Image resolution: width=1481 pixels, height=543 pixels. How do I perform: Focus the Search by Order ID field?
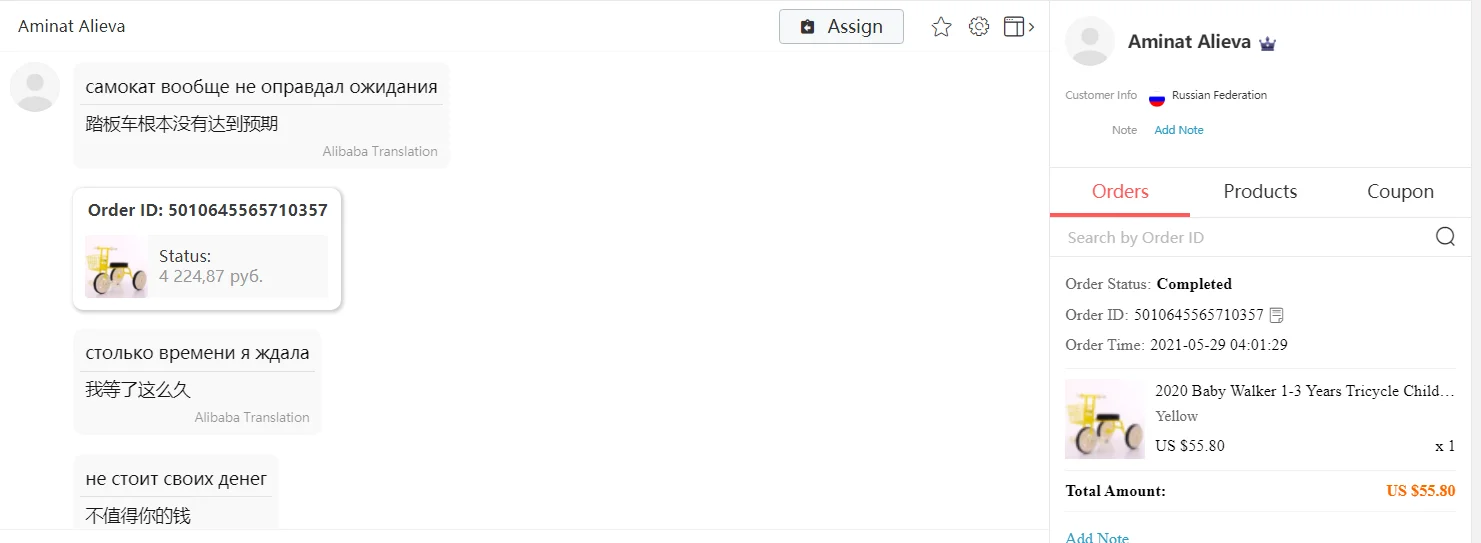coord(1245,237)
